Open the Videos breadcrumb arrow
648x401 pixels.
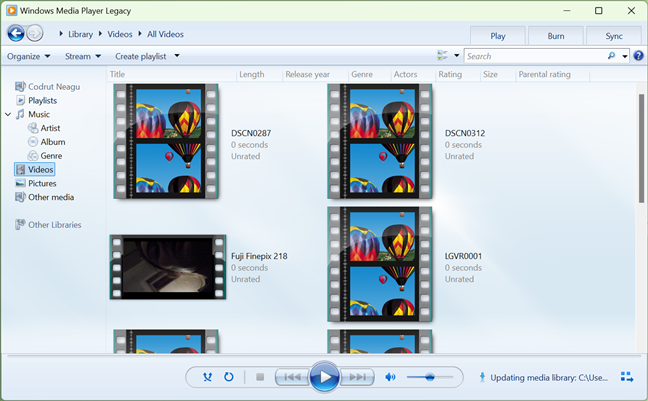tap(100, 33)
